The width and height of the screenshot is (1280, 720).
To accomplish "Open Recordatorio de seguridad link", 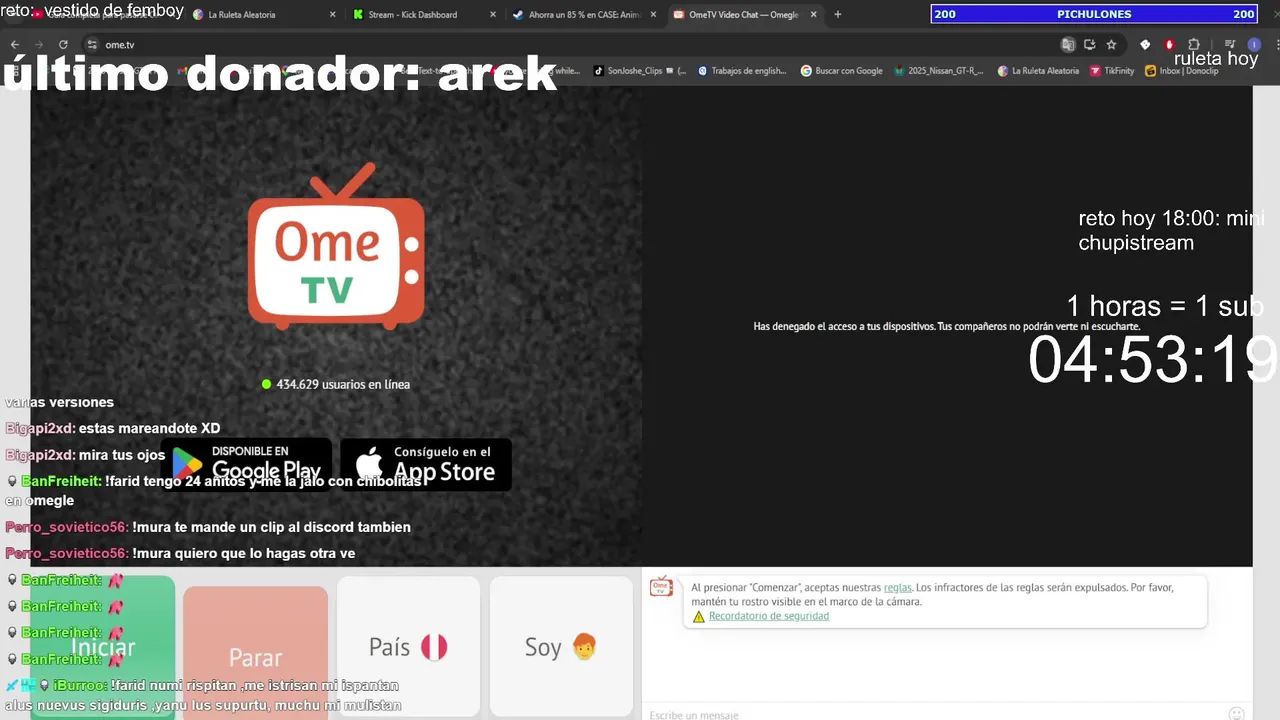I will click(x=769, y=616).
